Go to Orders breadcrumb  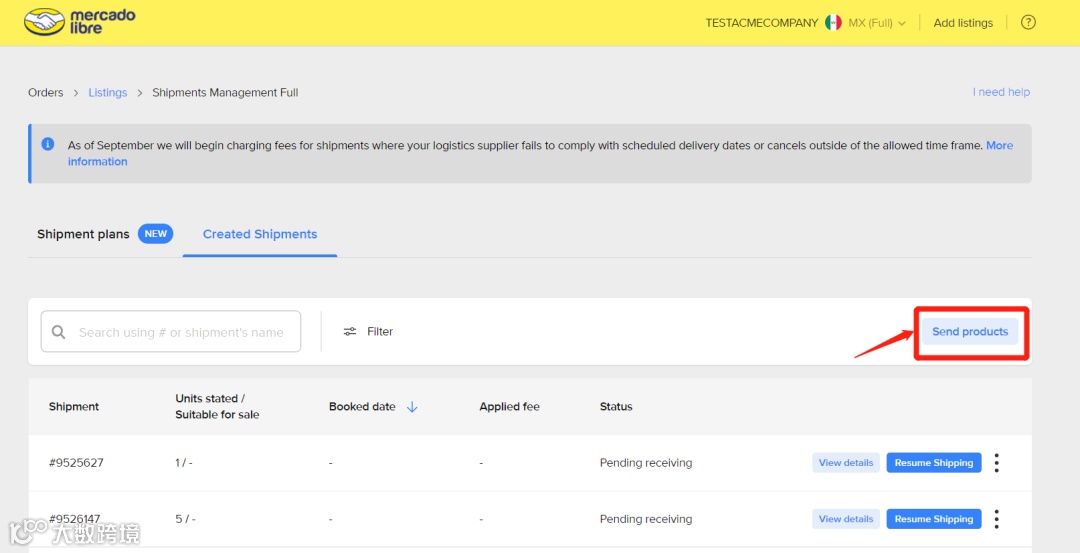(x=45, y=92)
